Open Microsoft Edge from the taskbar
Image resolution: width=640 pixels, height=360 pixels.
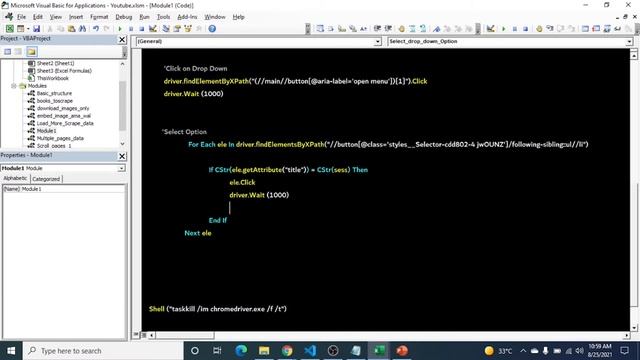coord(241,351)
